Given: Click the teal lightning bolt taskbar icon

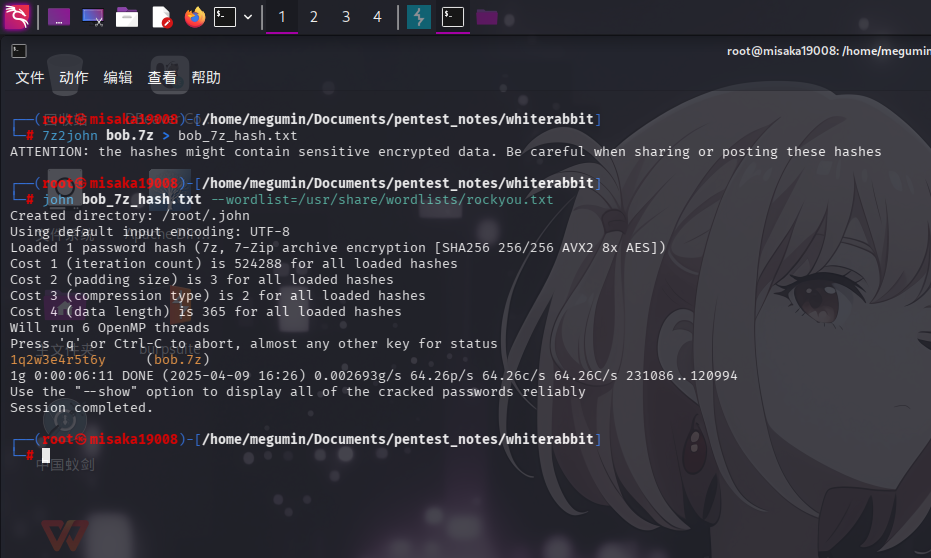Looking at the screenshot, I should click(x=419, y=17).
